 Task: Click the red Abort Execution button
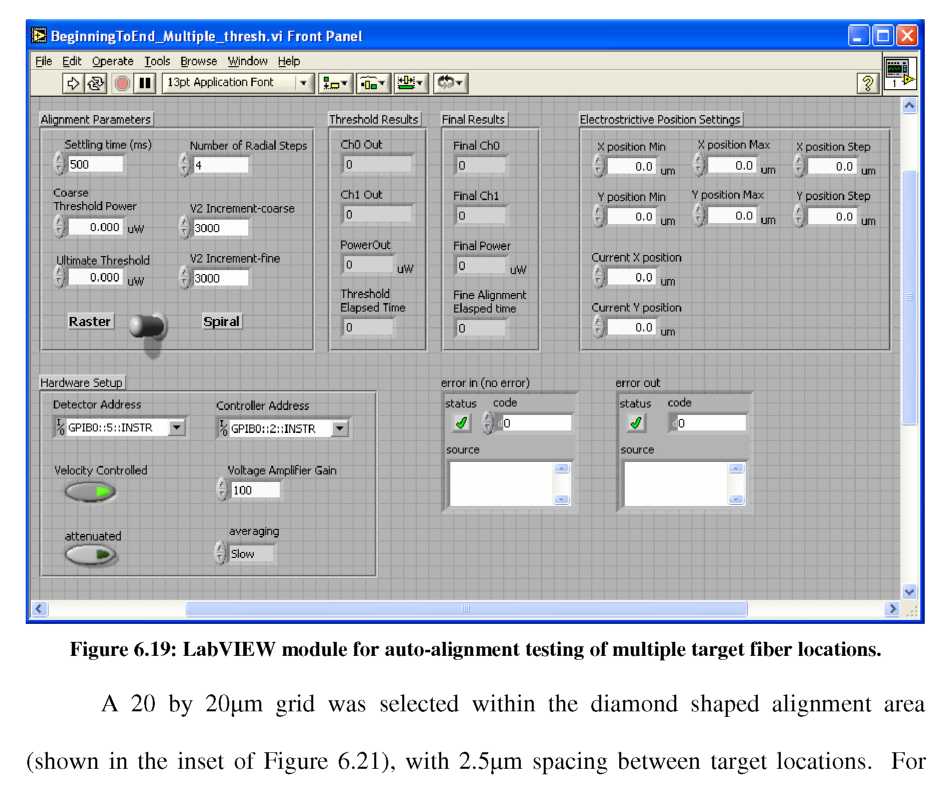[x=121, y=83]
